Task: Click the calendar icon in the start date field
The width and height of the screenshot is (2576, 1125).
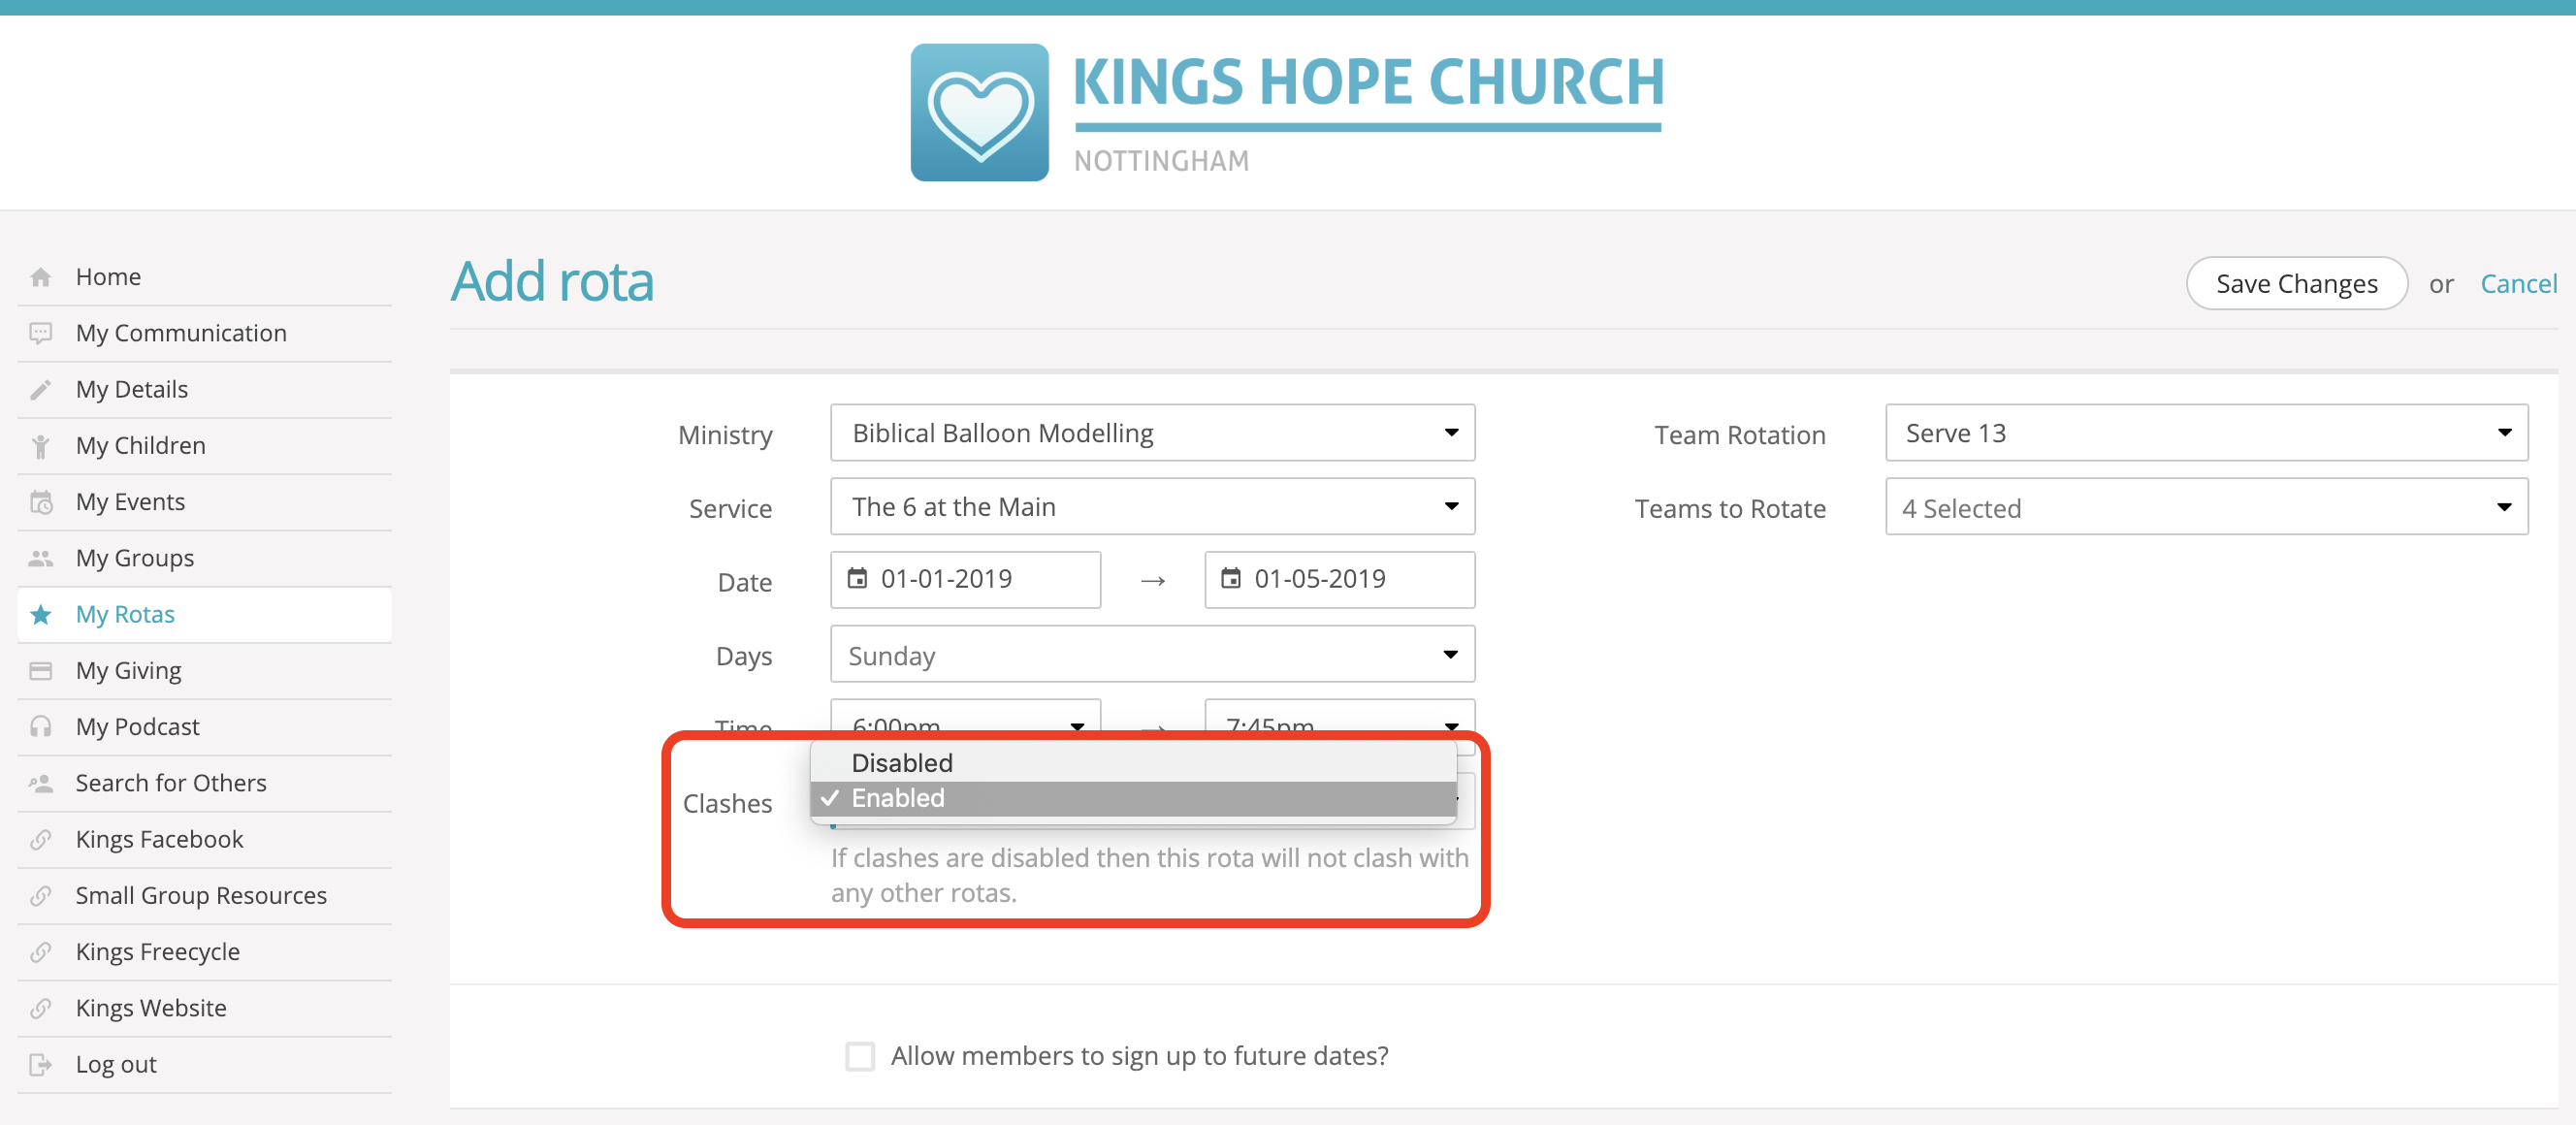Action: (858, 579)
